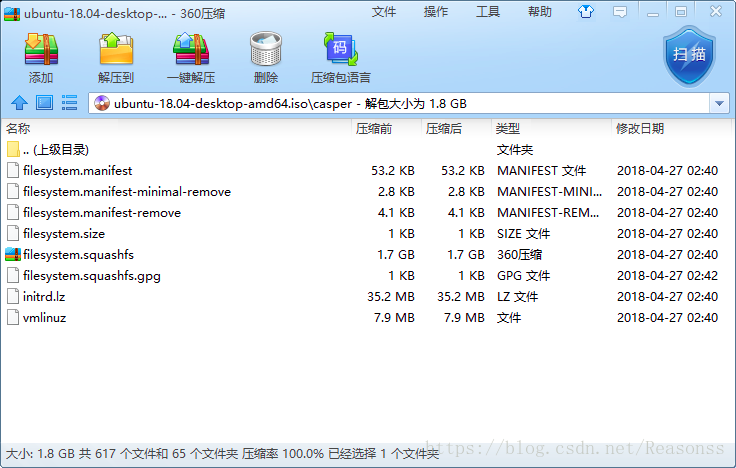This screenshot has width=736, height=468.
Task: Open the 帮助 menu
Action: click(540, 12)
